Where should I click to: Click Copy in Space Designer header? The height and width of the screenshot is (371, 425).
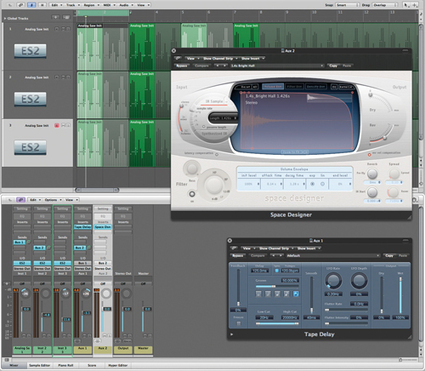pyautogui.click(x=333, y=66)
